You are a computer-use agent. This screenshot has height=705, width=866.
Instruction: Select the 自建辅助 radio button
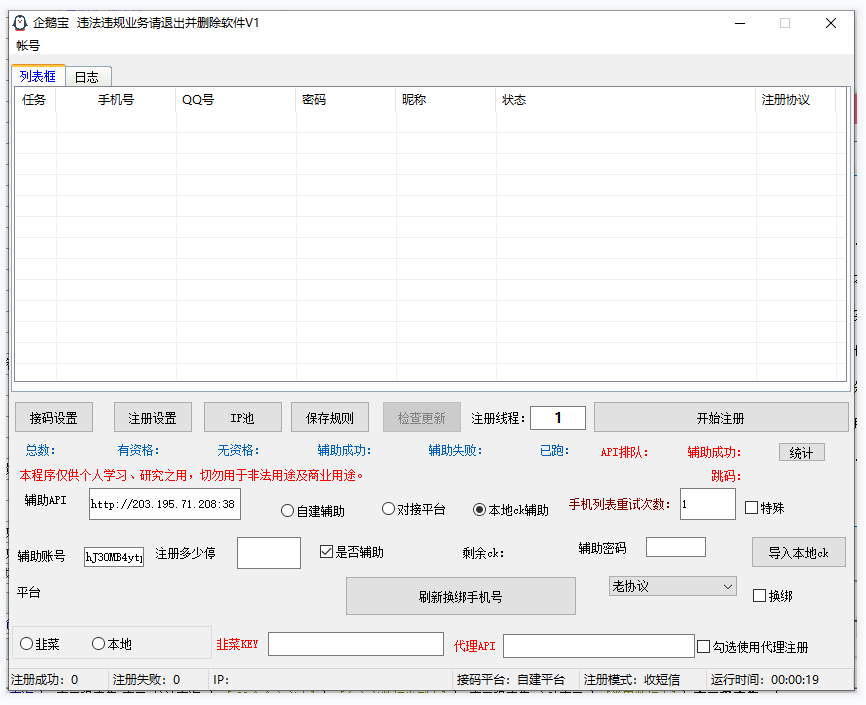pyautogui.click(x=288, y=511)
